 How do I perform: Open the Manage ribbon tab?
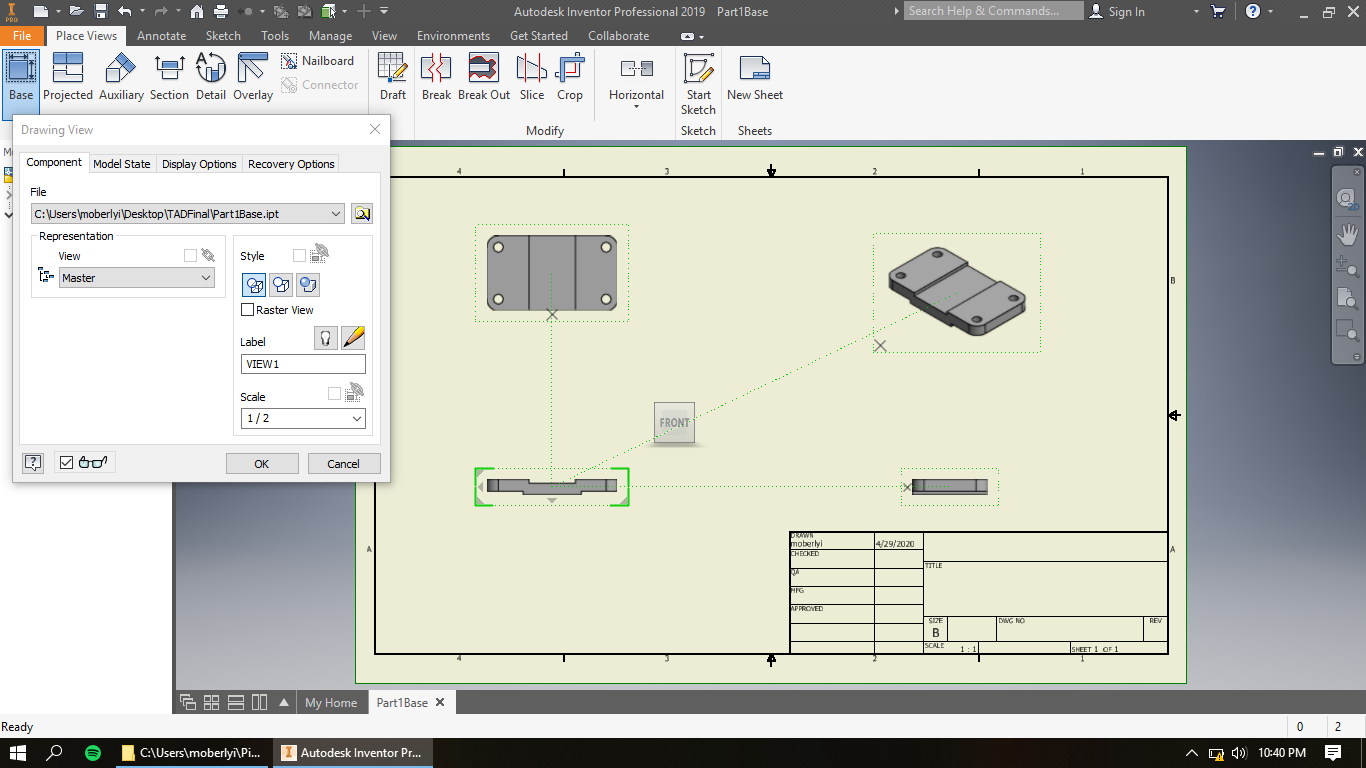pos(330,35)
